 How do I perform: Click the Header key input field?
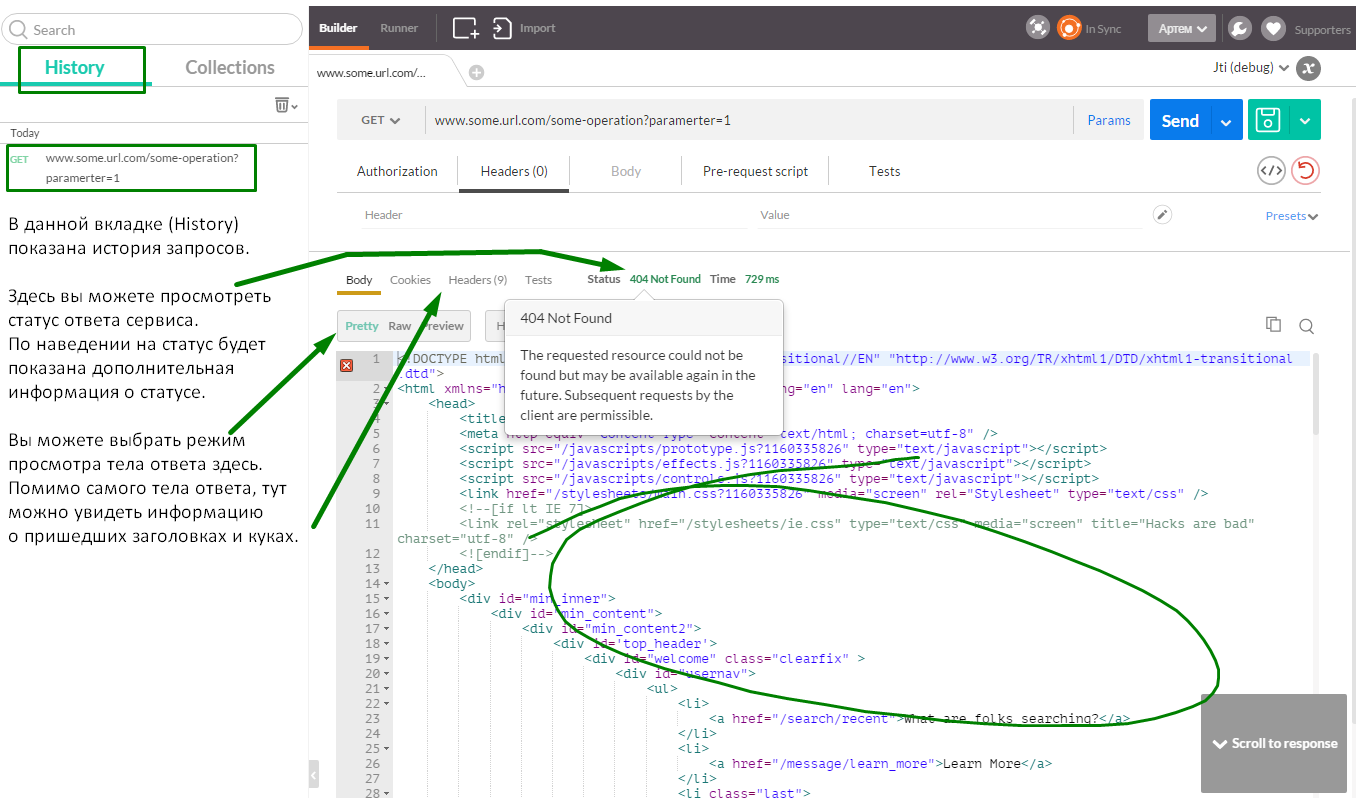[x=555, y=215]
